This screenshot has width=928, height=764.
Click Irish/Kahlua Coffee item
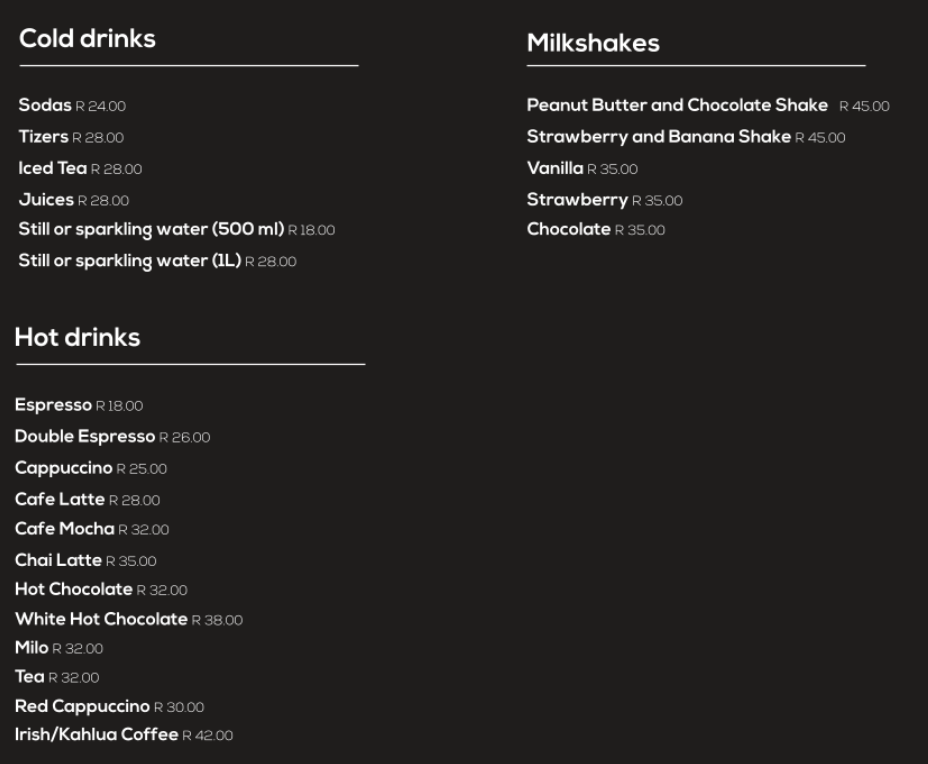pyautogui.click(x=96, y=735)
